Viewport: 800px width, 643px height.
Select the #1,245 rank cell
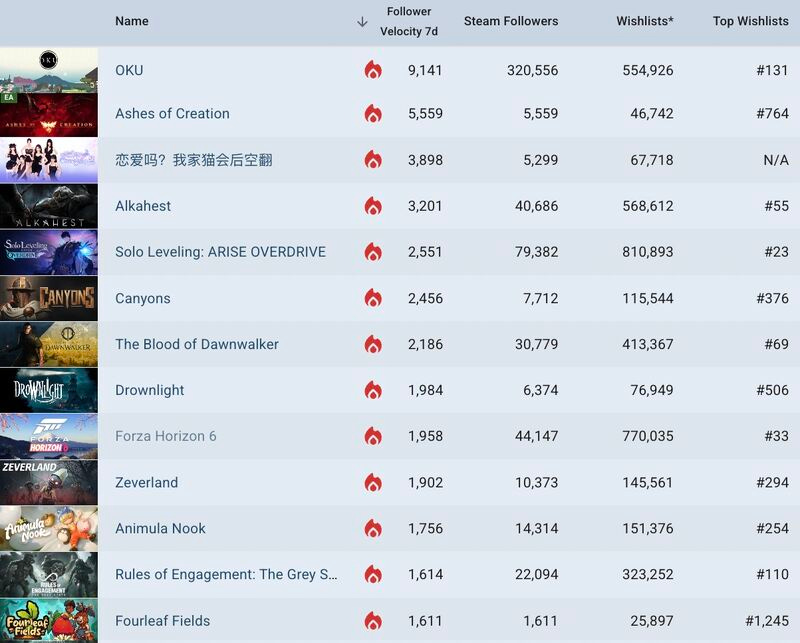click(x=767, y=621)
